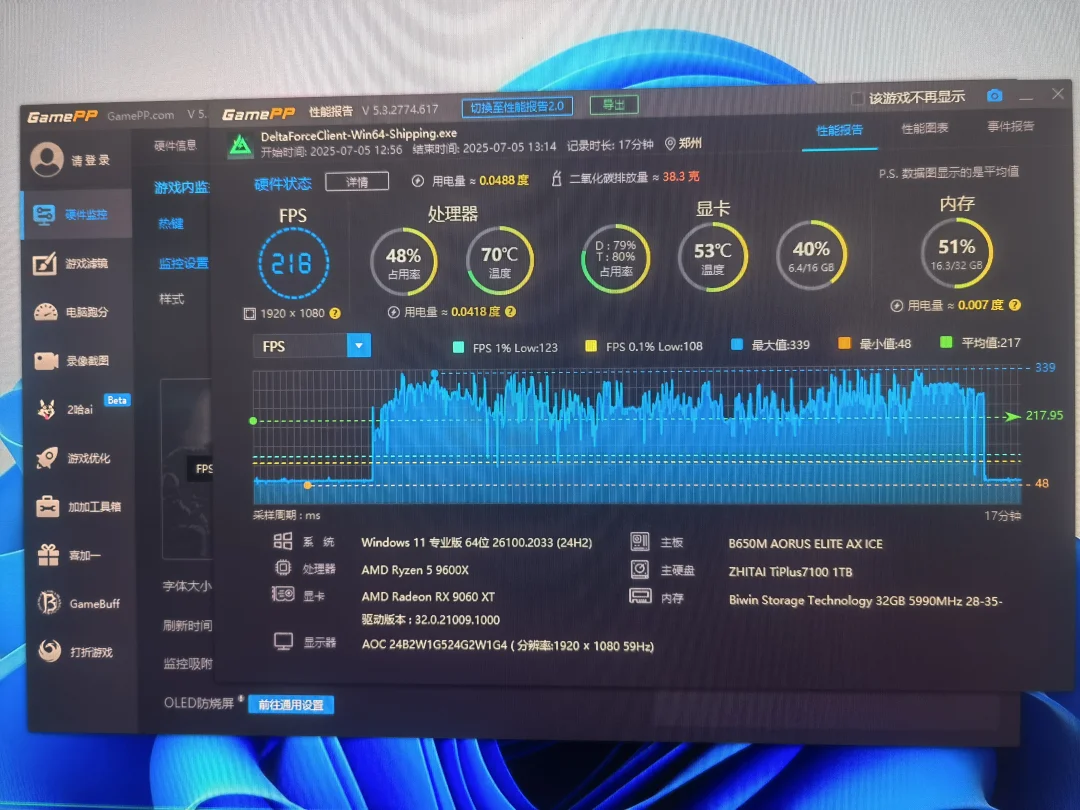Switch to 性能图表 tab

[x=924, y=128]
